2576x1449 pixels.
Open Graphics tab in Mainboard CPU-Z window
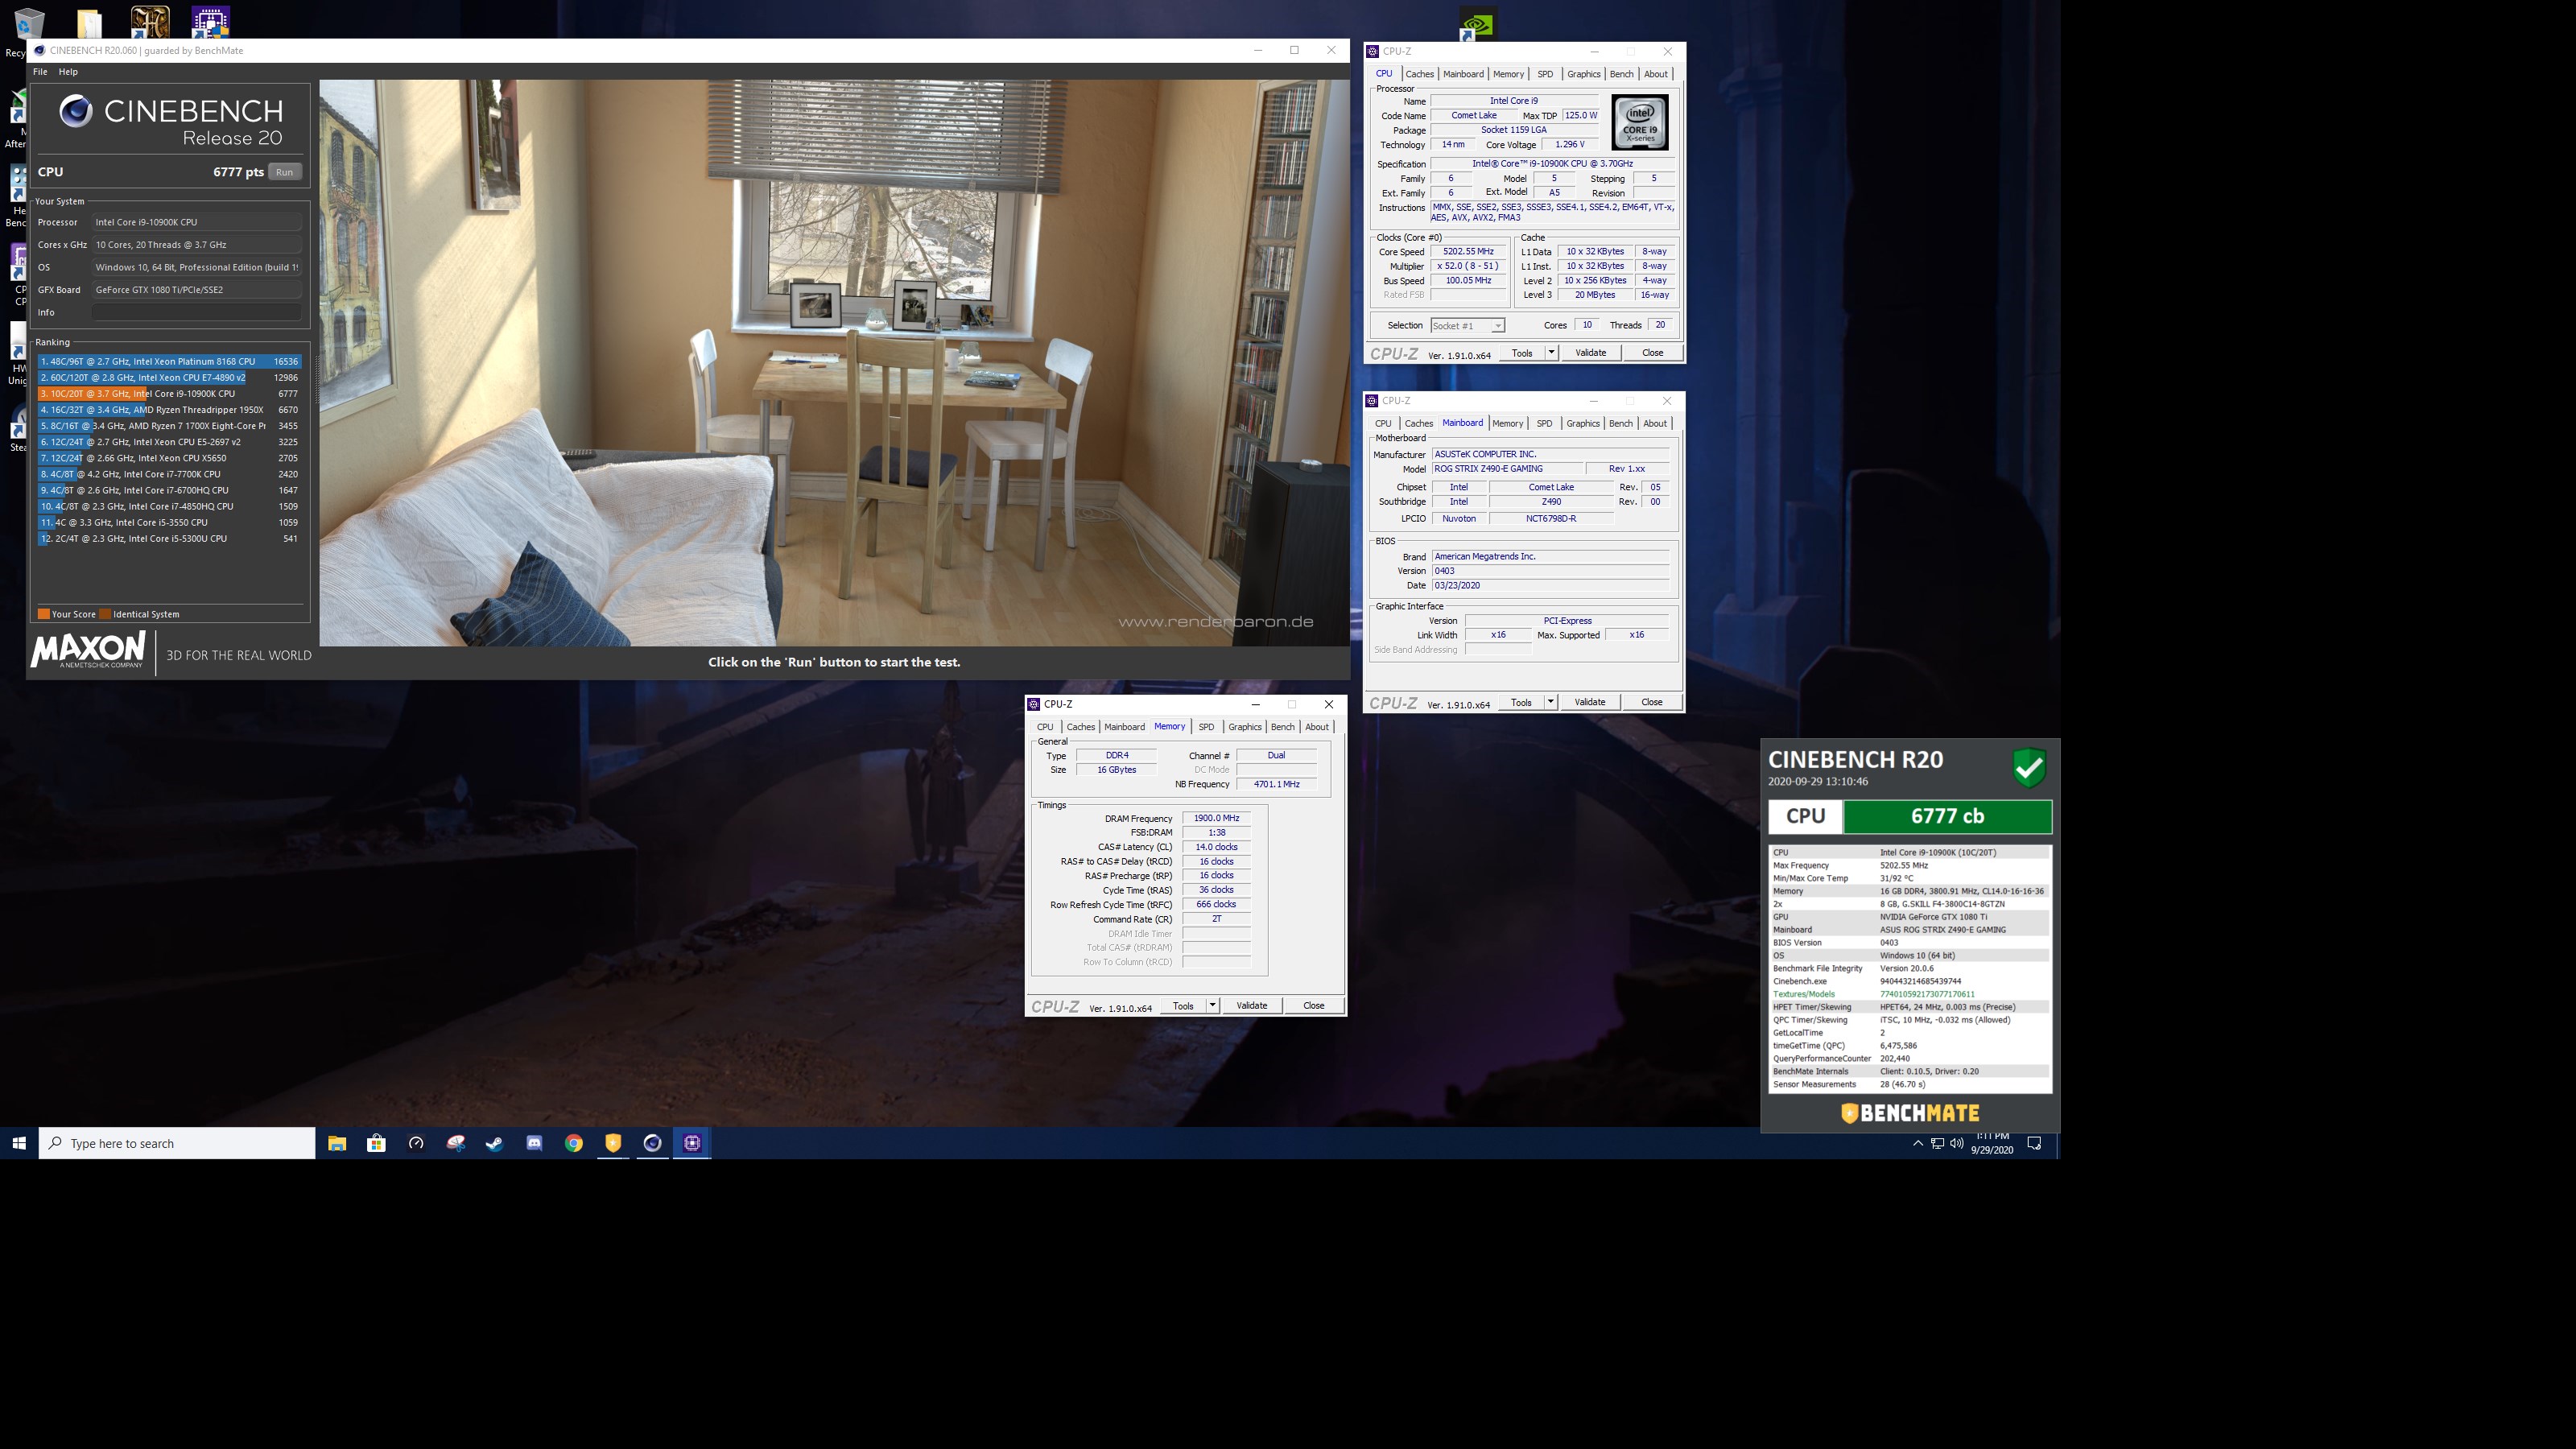(1582, 423)
